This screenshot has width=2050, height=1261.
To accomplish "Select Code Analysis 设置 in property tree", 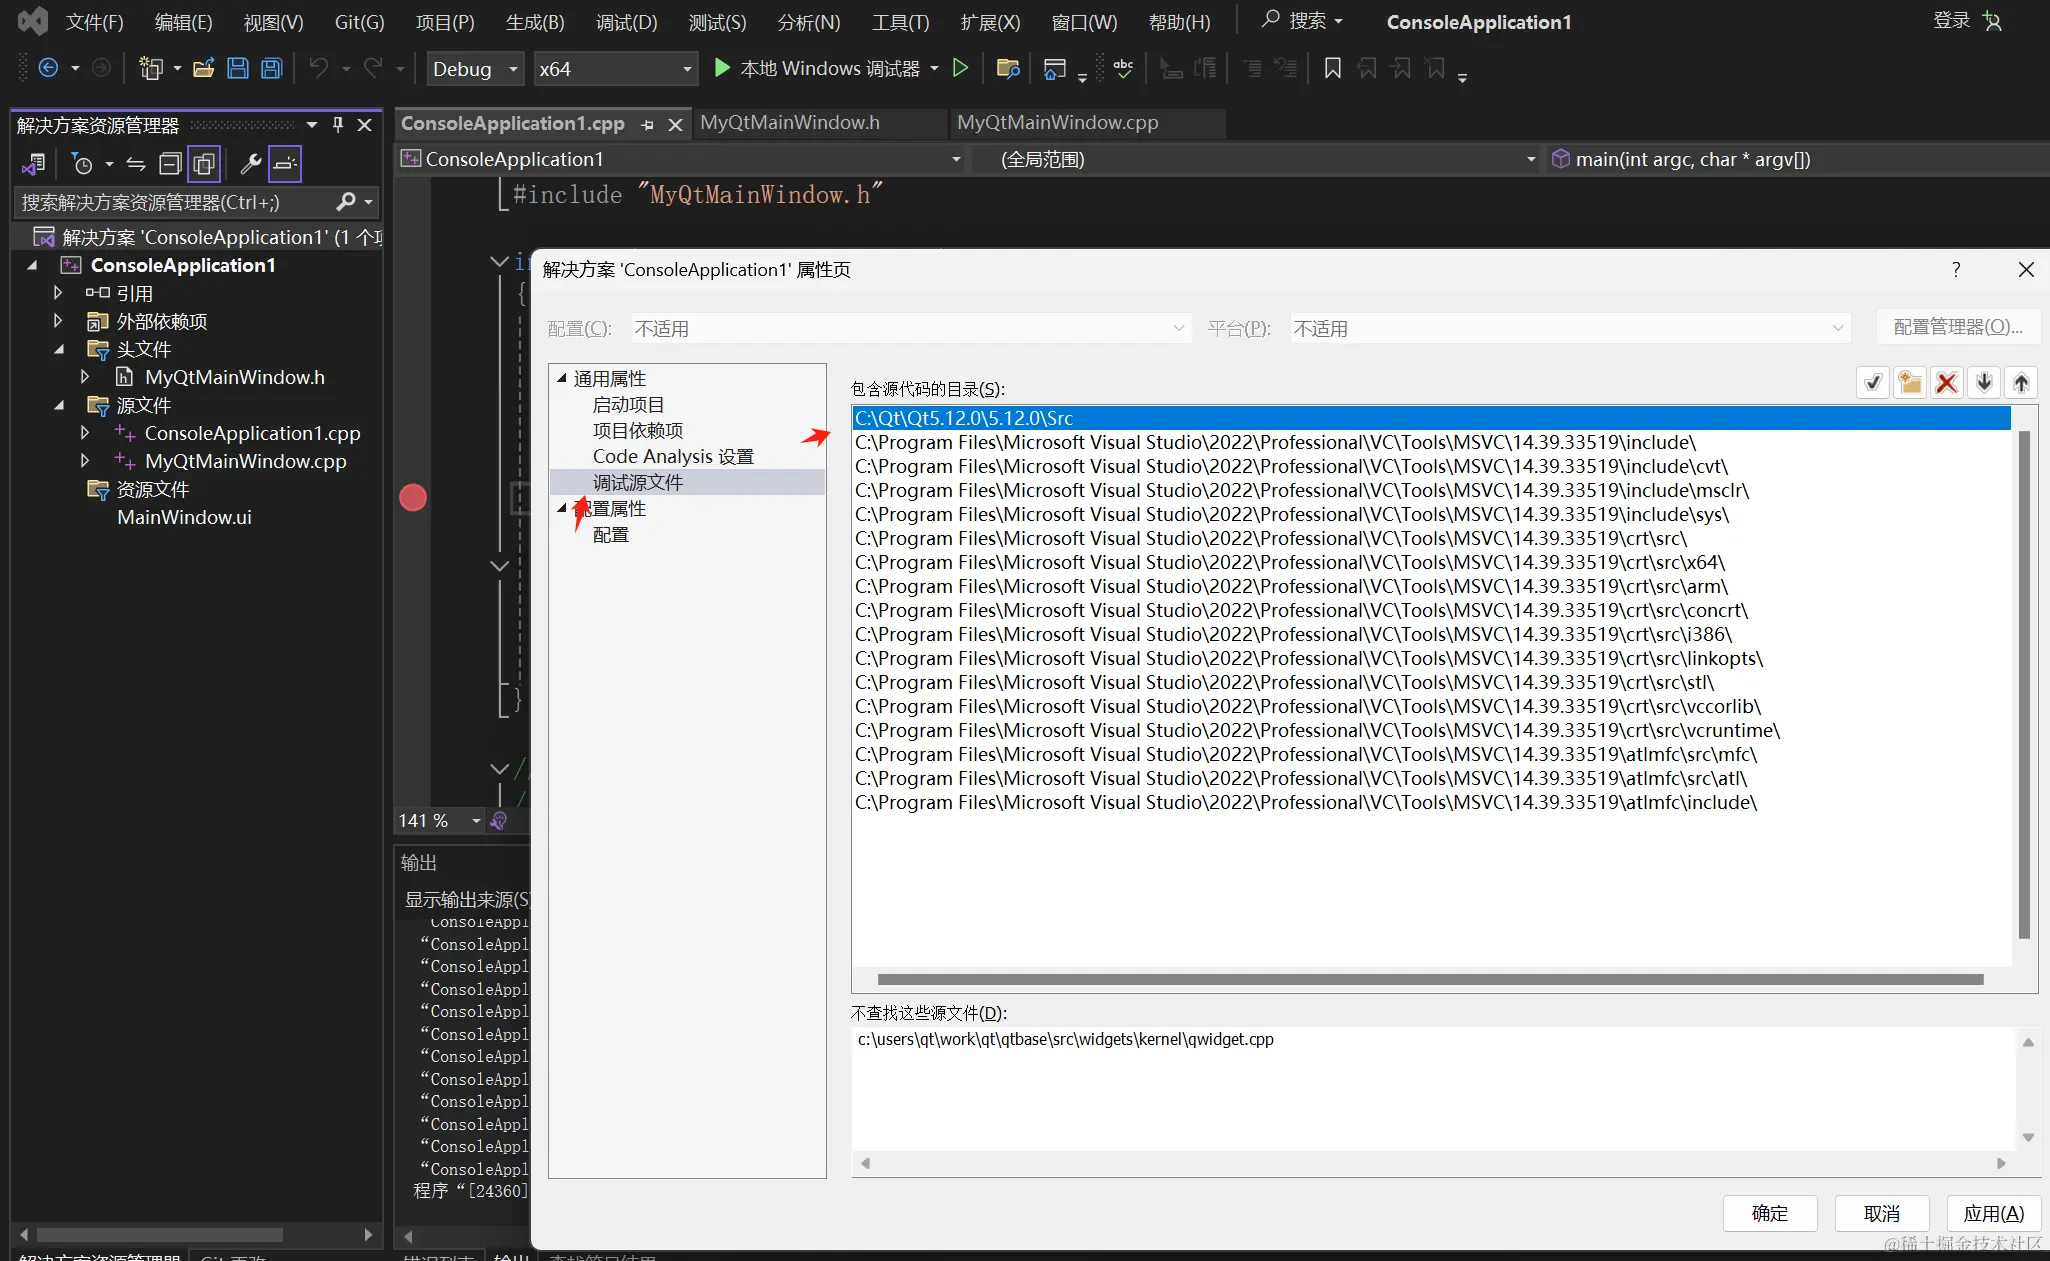I will tap(673, 456).
